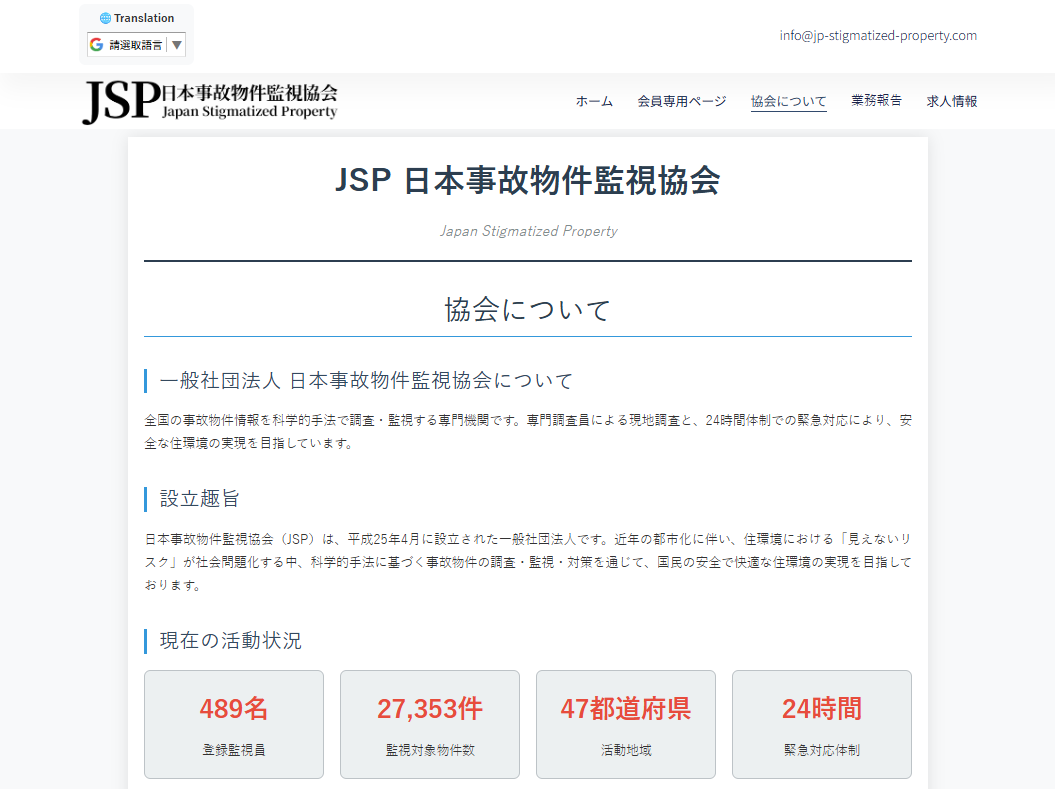Select the 協会について nav item
This screenshot has width=1055, height=789.
(x=788, y=100)
